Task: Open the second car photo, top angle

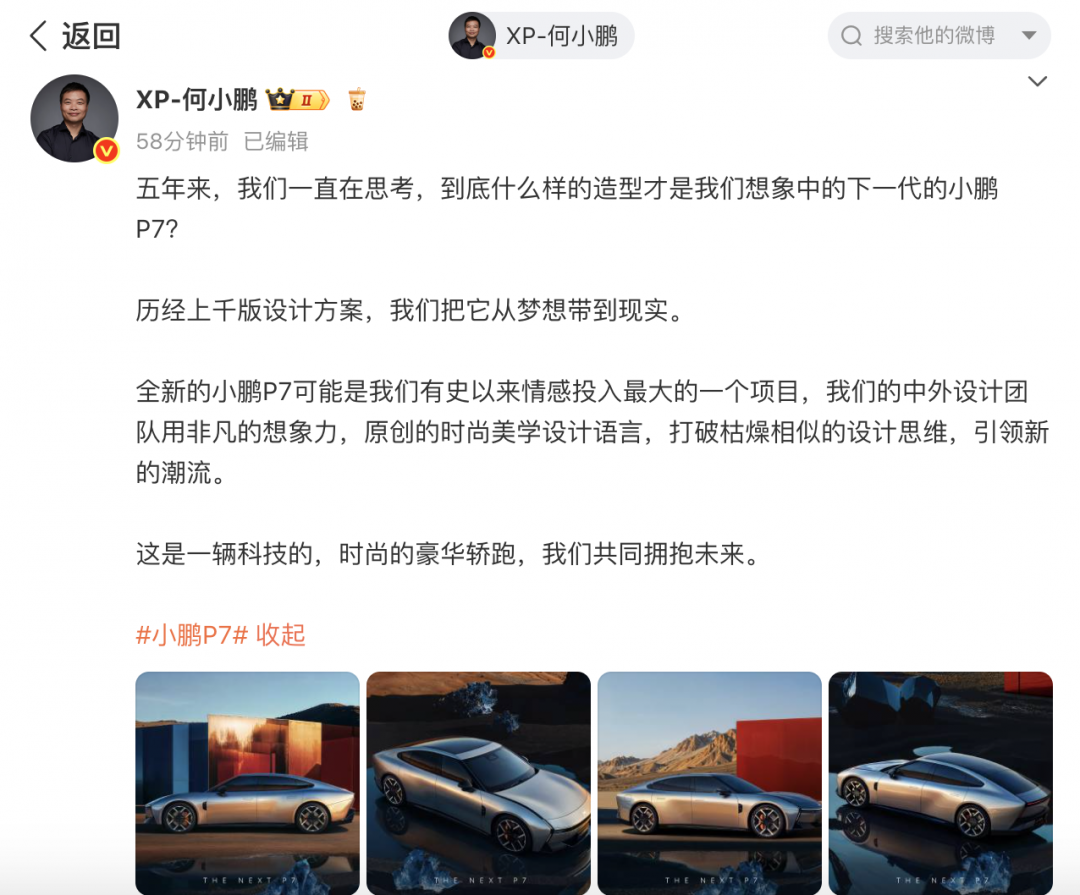Action: click(479, 783)
